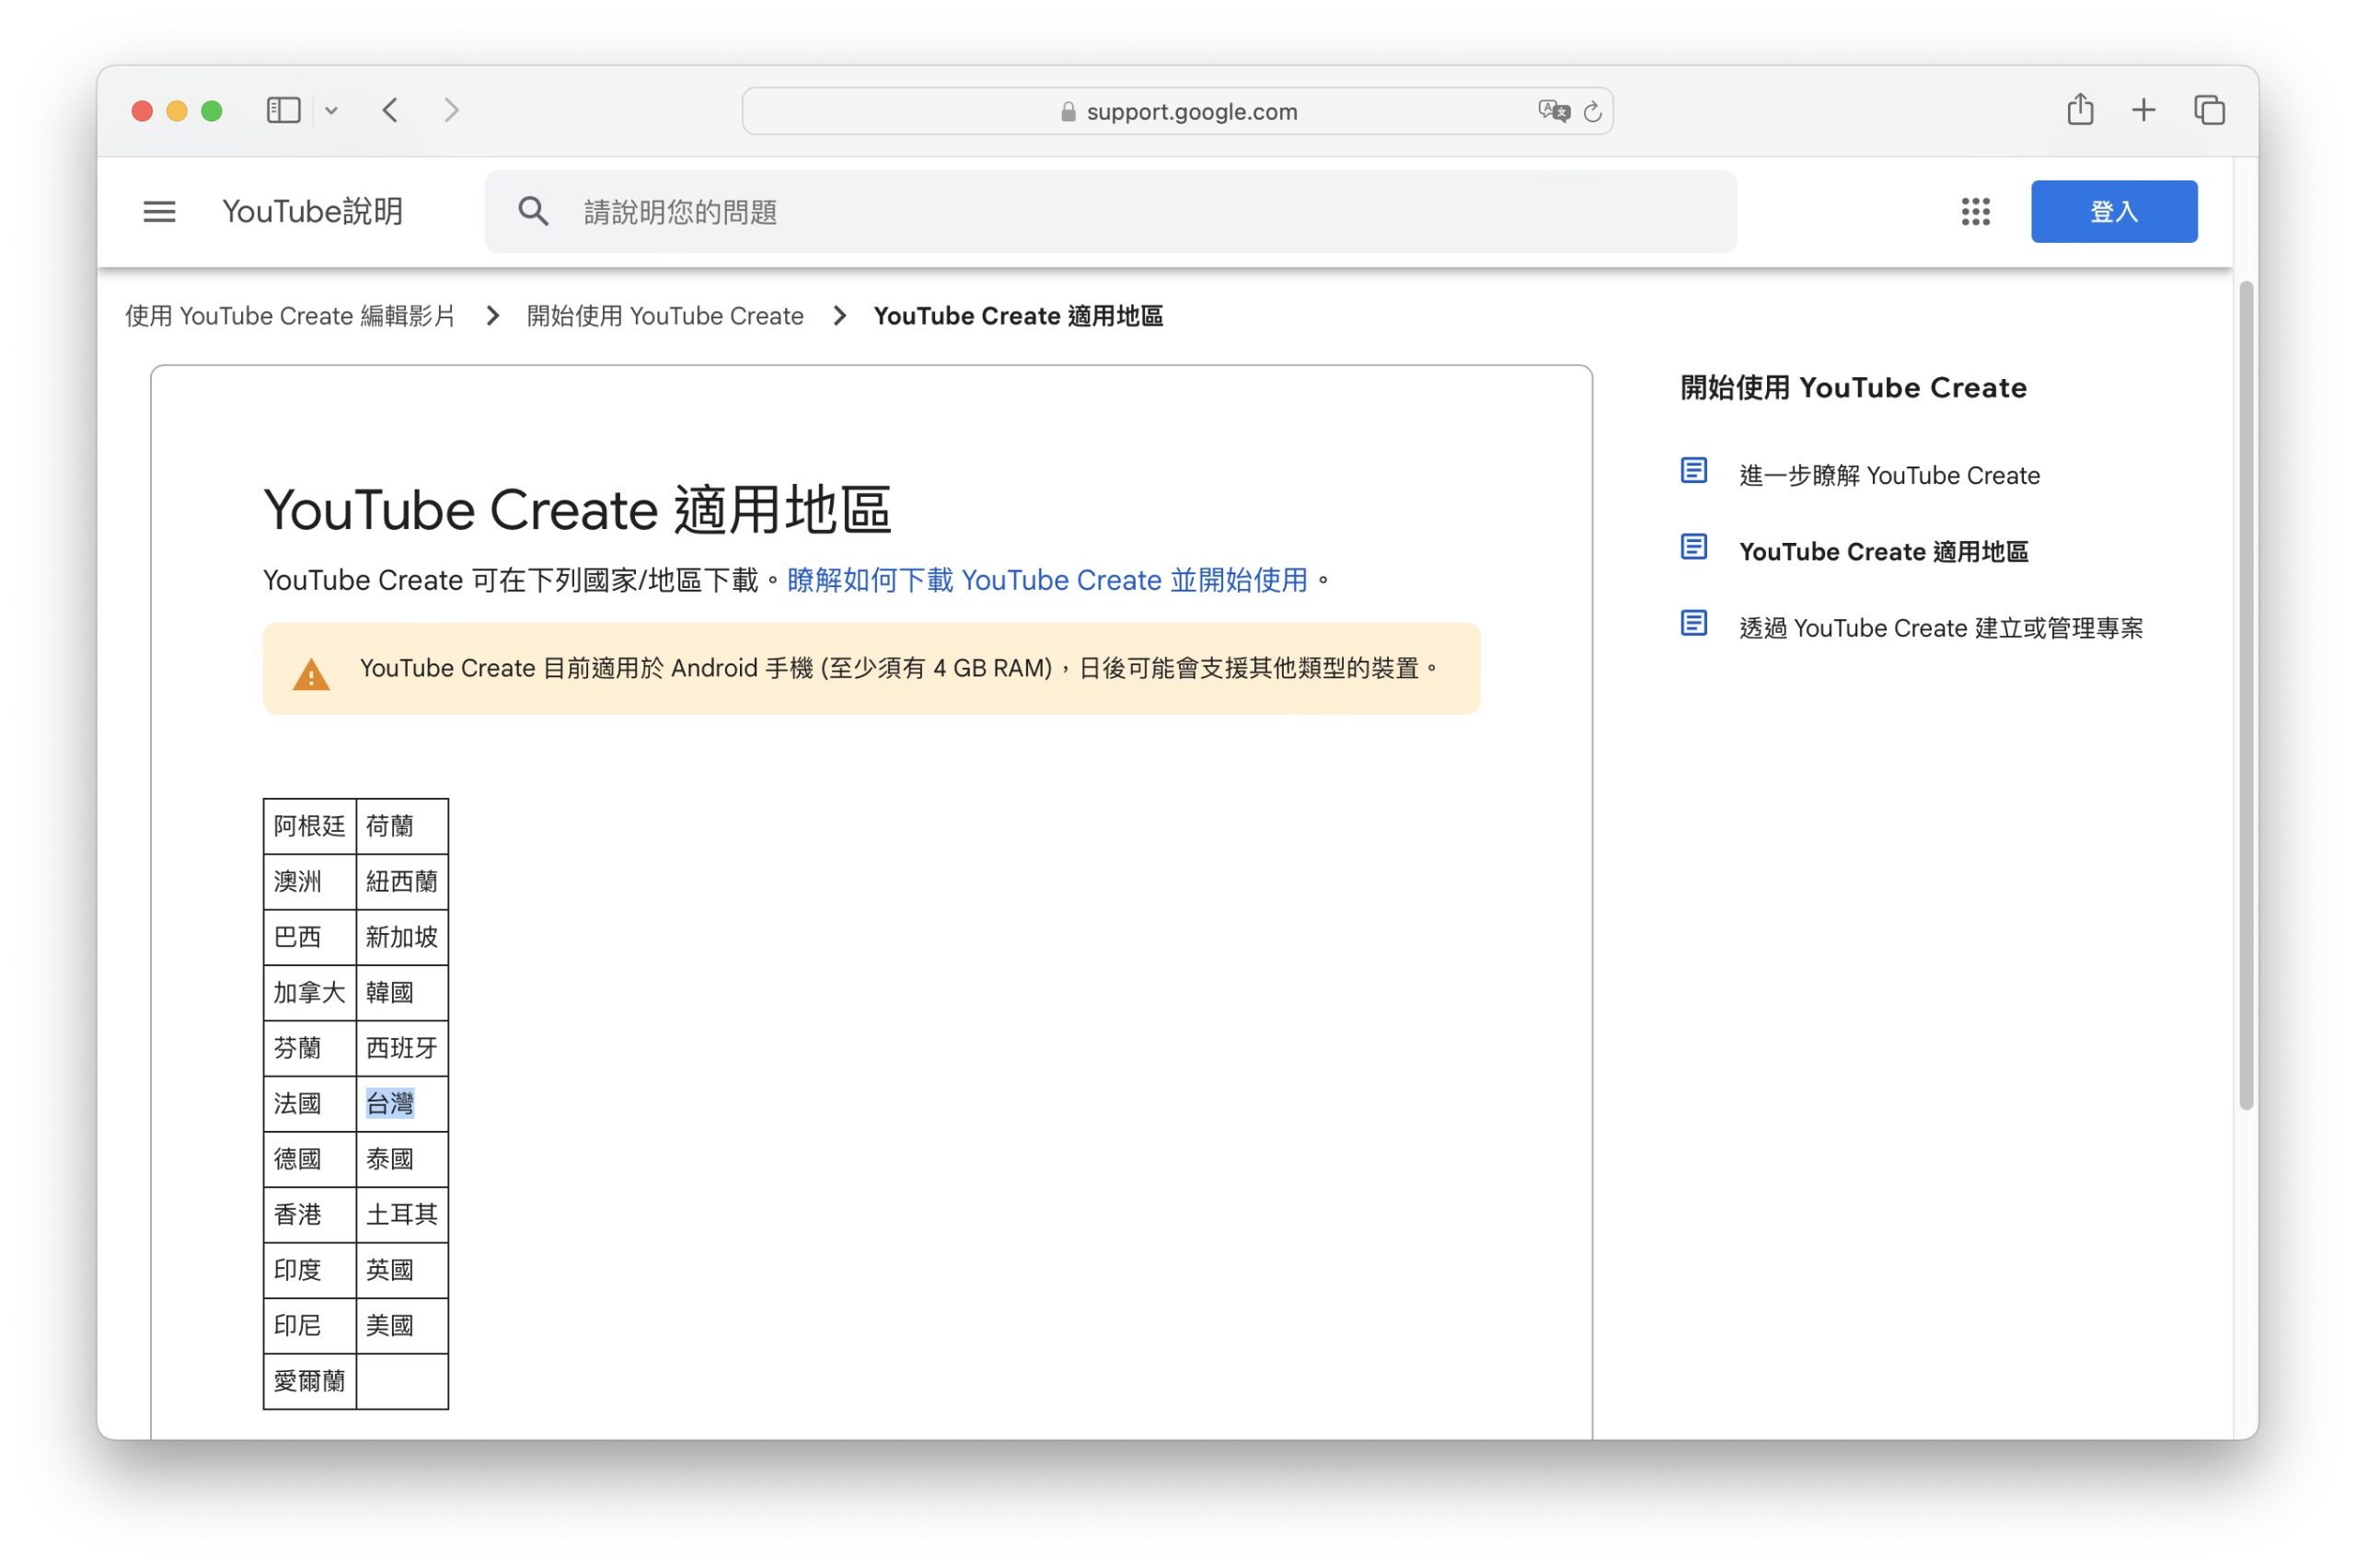Image resolution: width=2356 pixels, height=1568 pixels.
Task: Click table cell 阿根廷
Action: 309,826
